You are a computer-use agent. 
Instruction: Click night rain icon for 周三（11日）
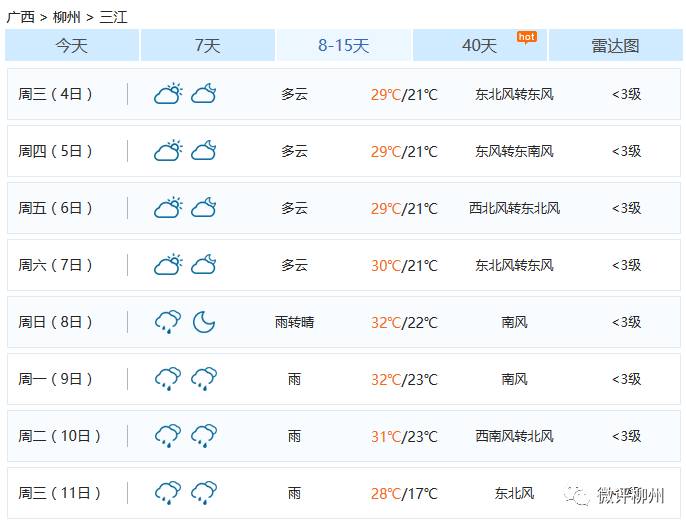204,493
